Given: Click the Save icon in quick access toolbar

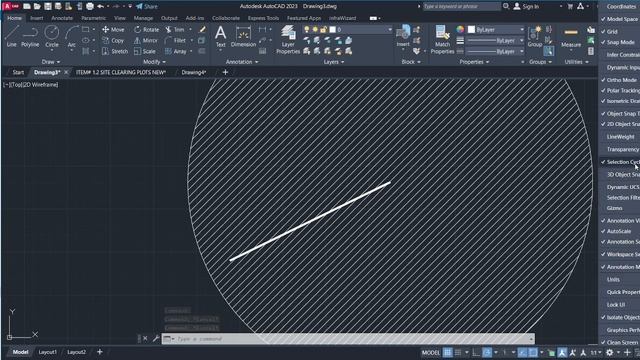Looking at the screenshot, I should tap(48, 6).
